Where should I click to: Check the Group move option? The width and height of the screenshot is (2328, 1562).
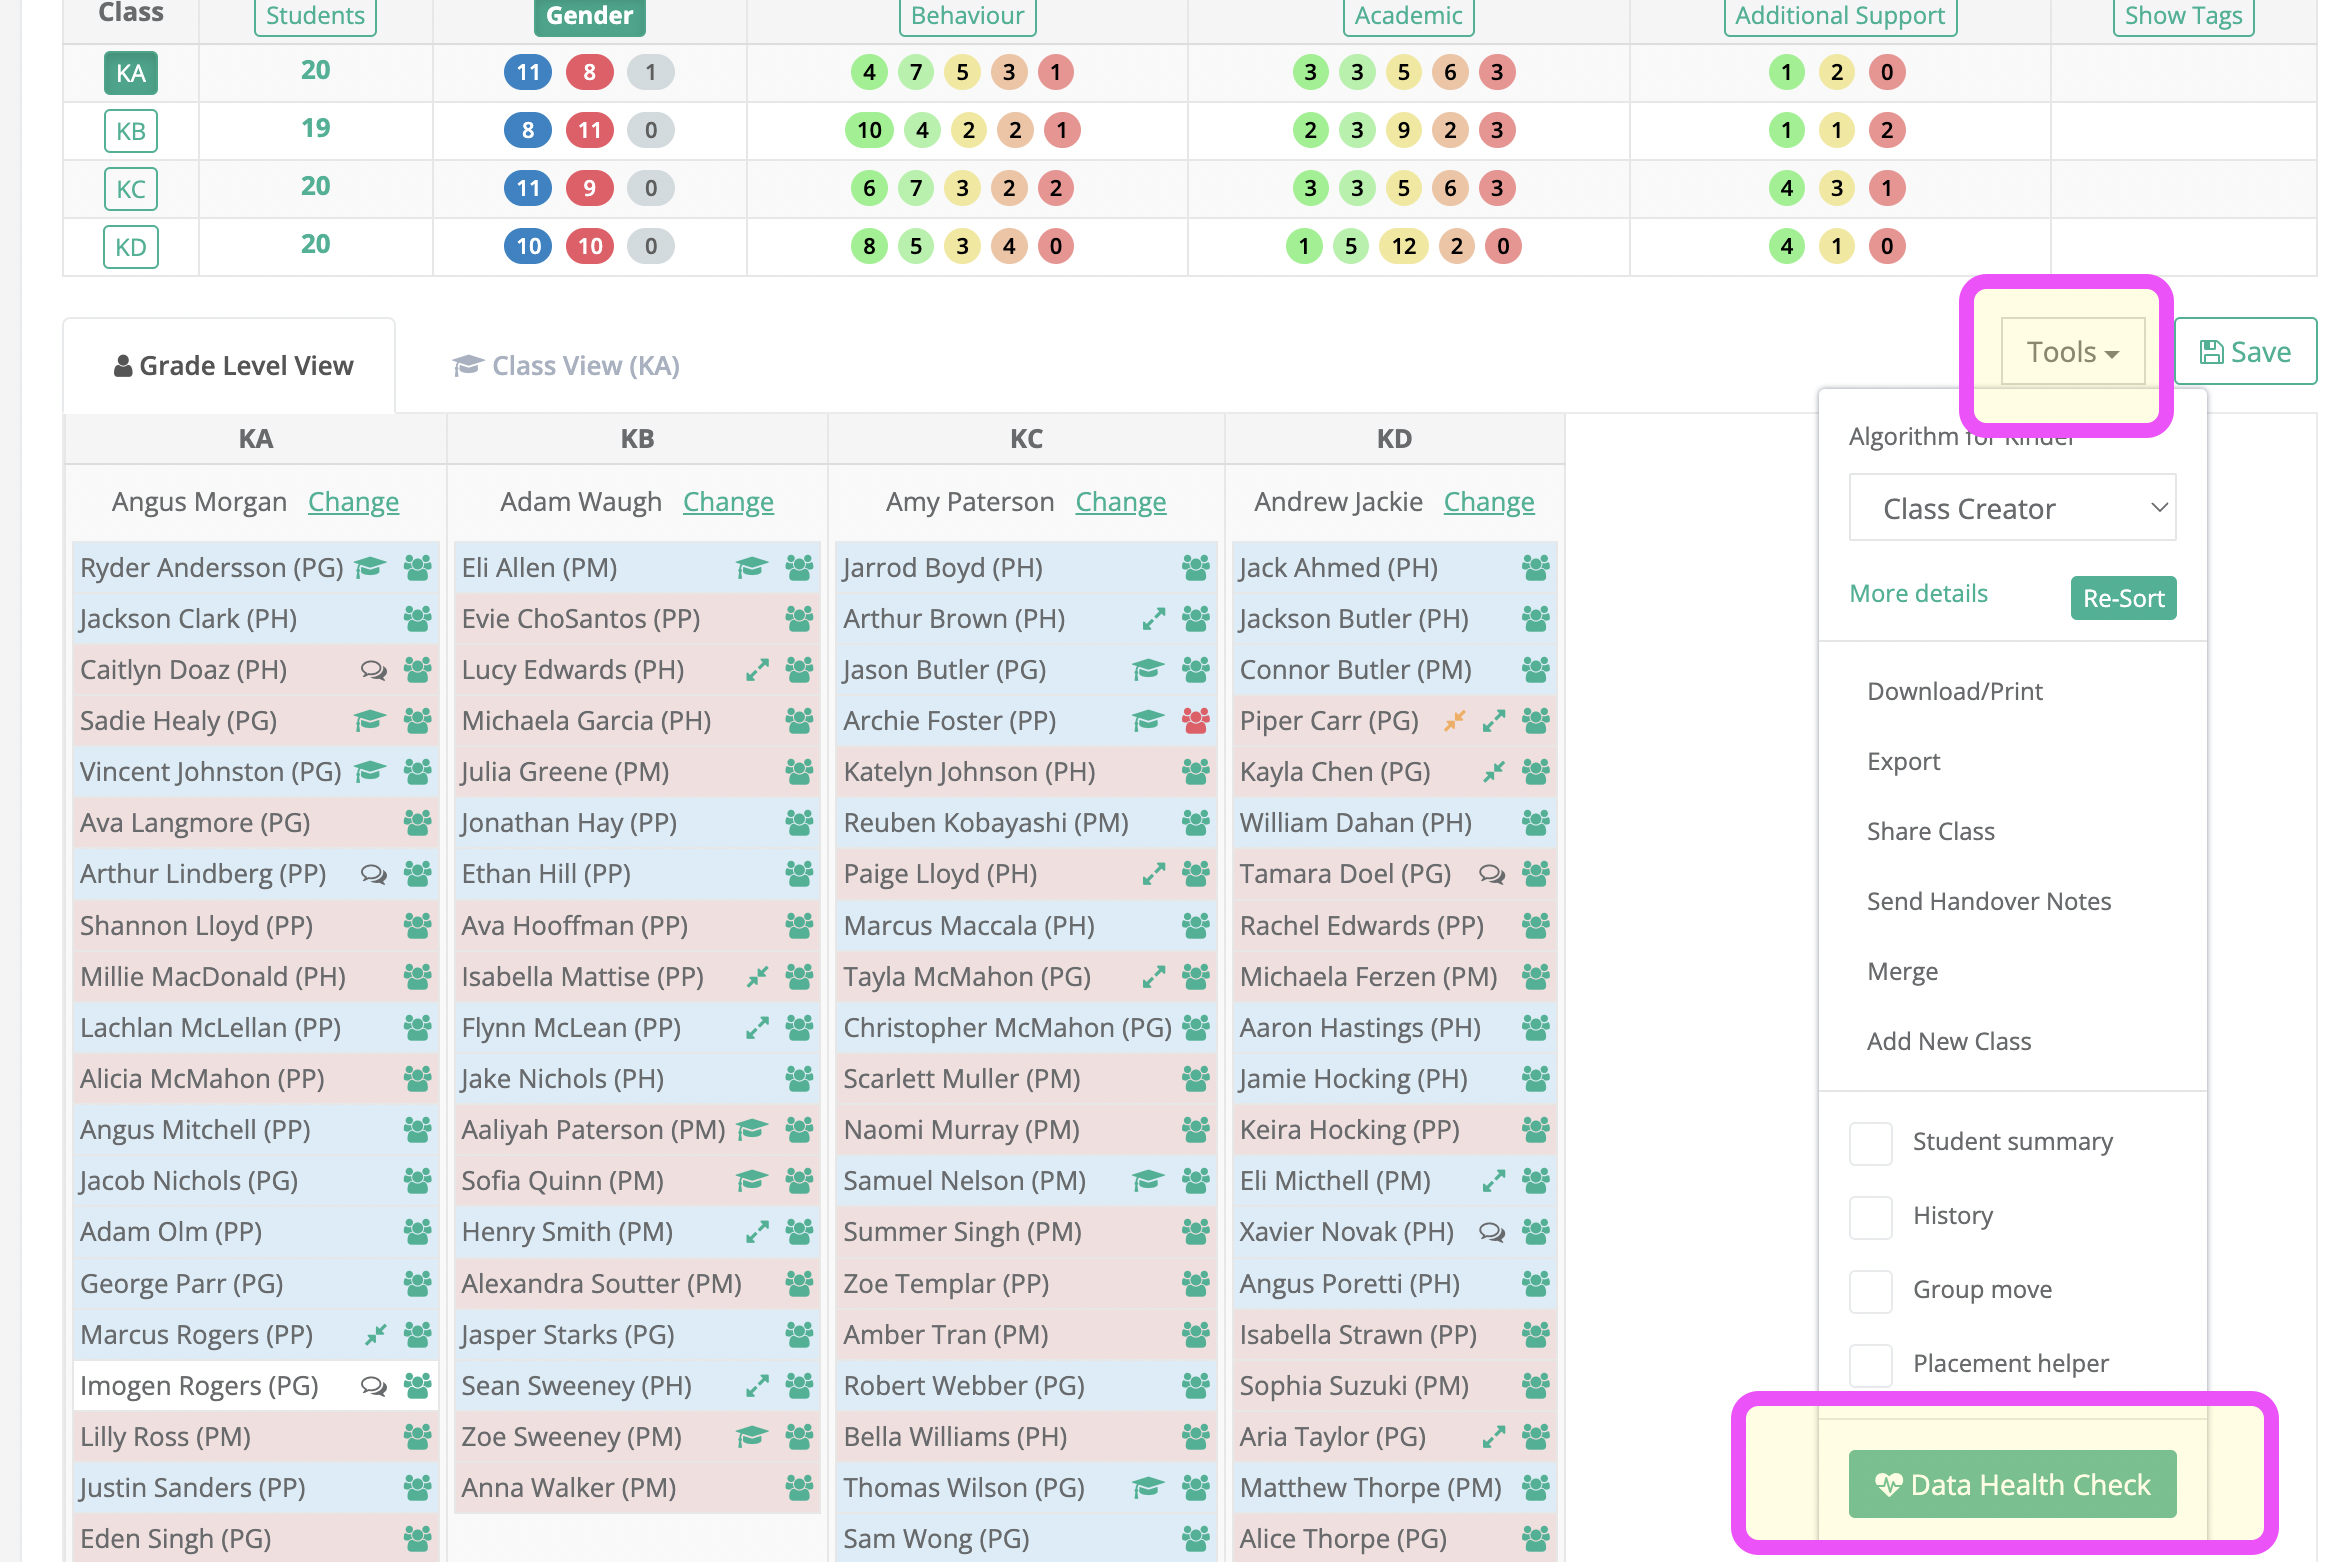(x=1871, y=1291)
